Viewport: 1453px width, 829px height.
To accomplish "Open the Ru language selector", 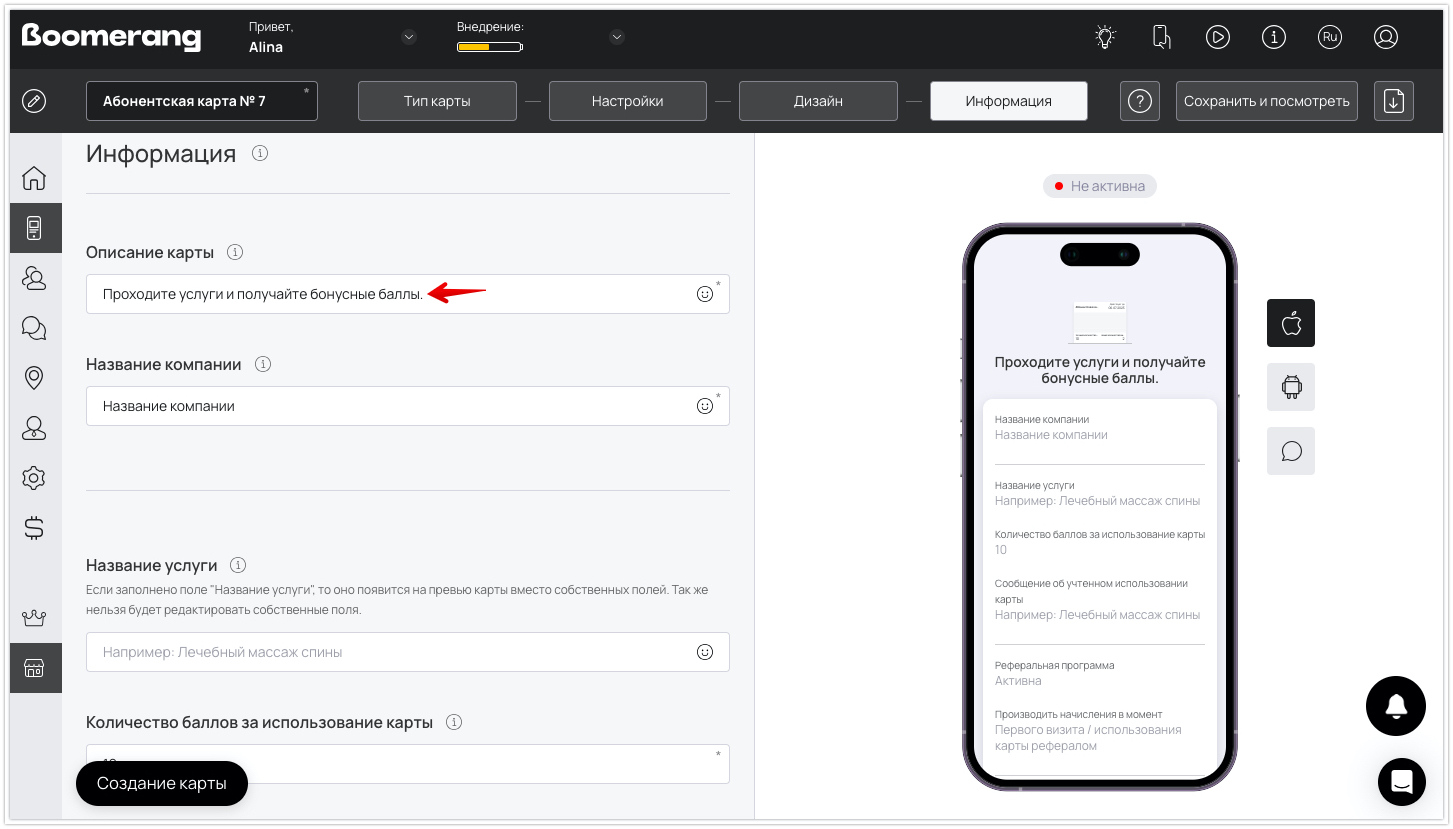I will pos(1329,37).
